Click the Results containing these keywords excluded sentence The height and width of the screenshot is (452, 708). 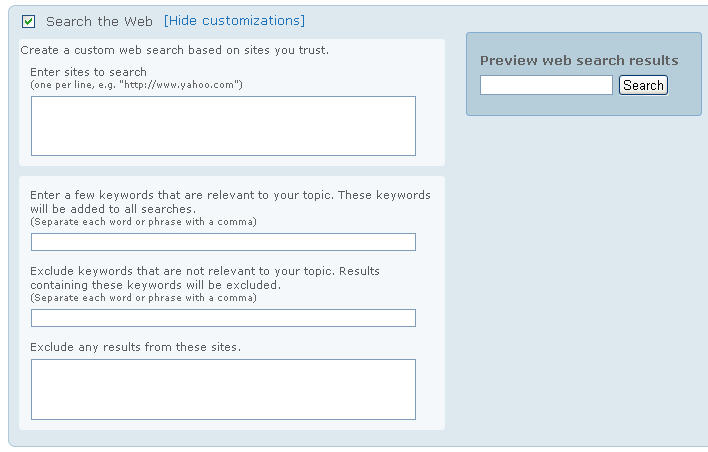pos(205,278)
